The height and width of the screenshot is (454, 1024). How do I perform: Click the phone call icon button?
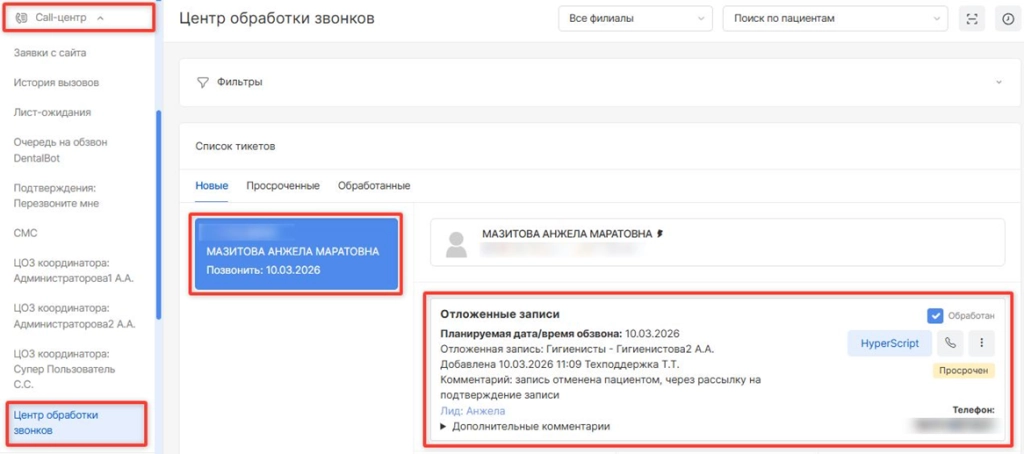click(x=950, y=343)
